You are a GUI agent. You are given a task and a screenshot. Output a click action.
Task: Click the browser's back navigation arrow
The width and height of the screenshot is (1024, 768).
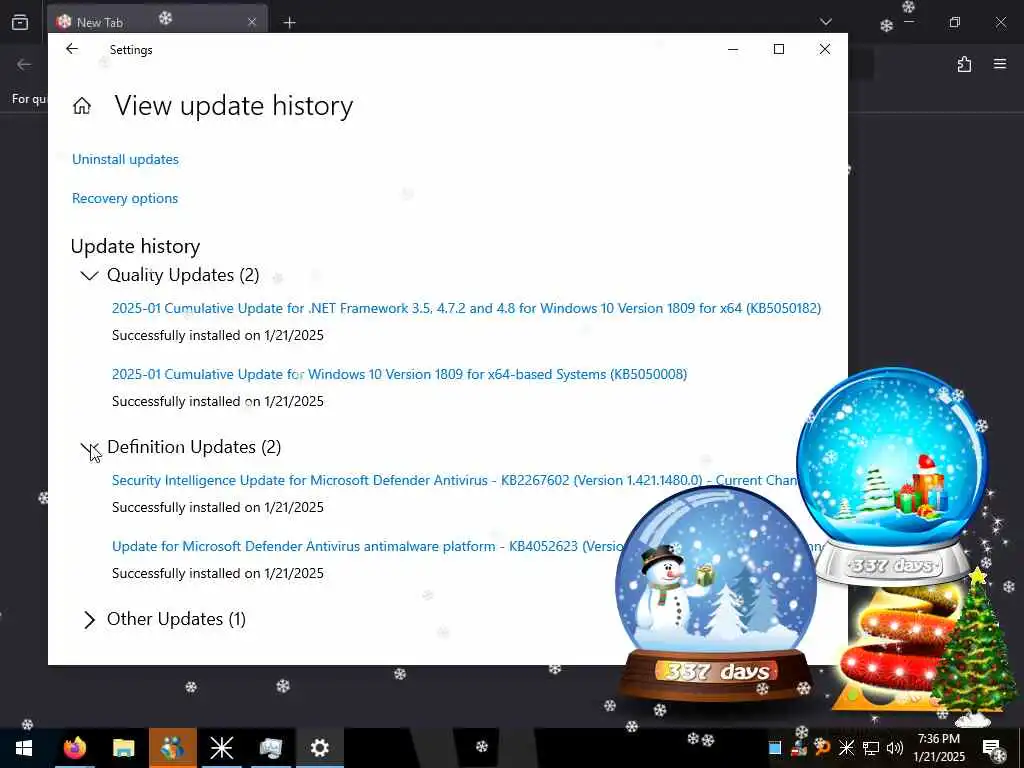(24, 64)
